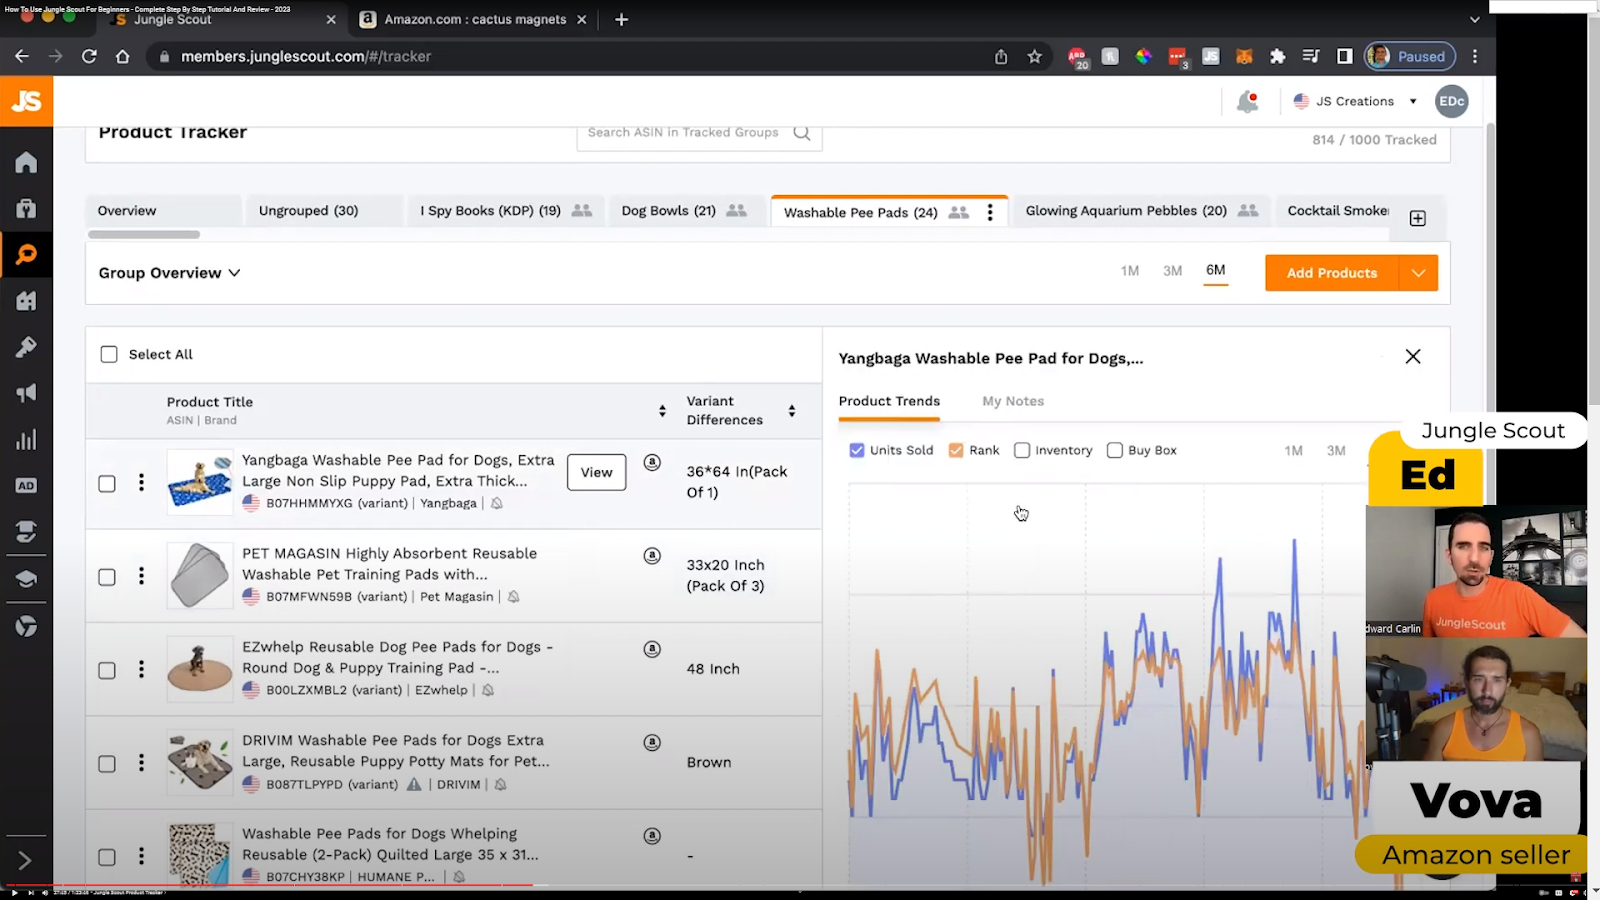This screenshot has width=1600, height=900.
Task: Click the add new group plus icon
Action: [1417, 218]
